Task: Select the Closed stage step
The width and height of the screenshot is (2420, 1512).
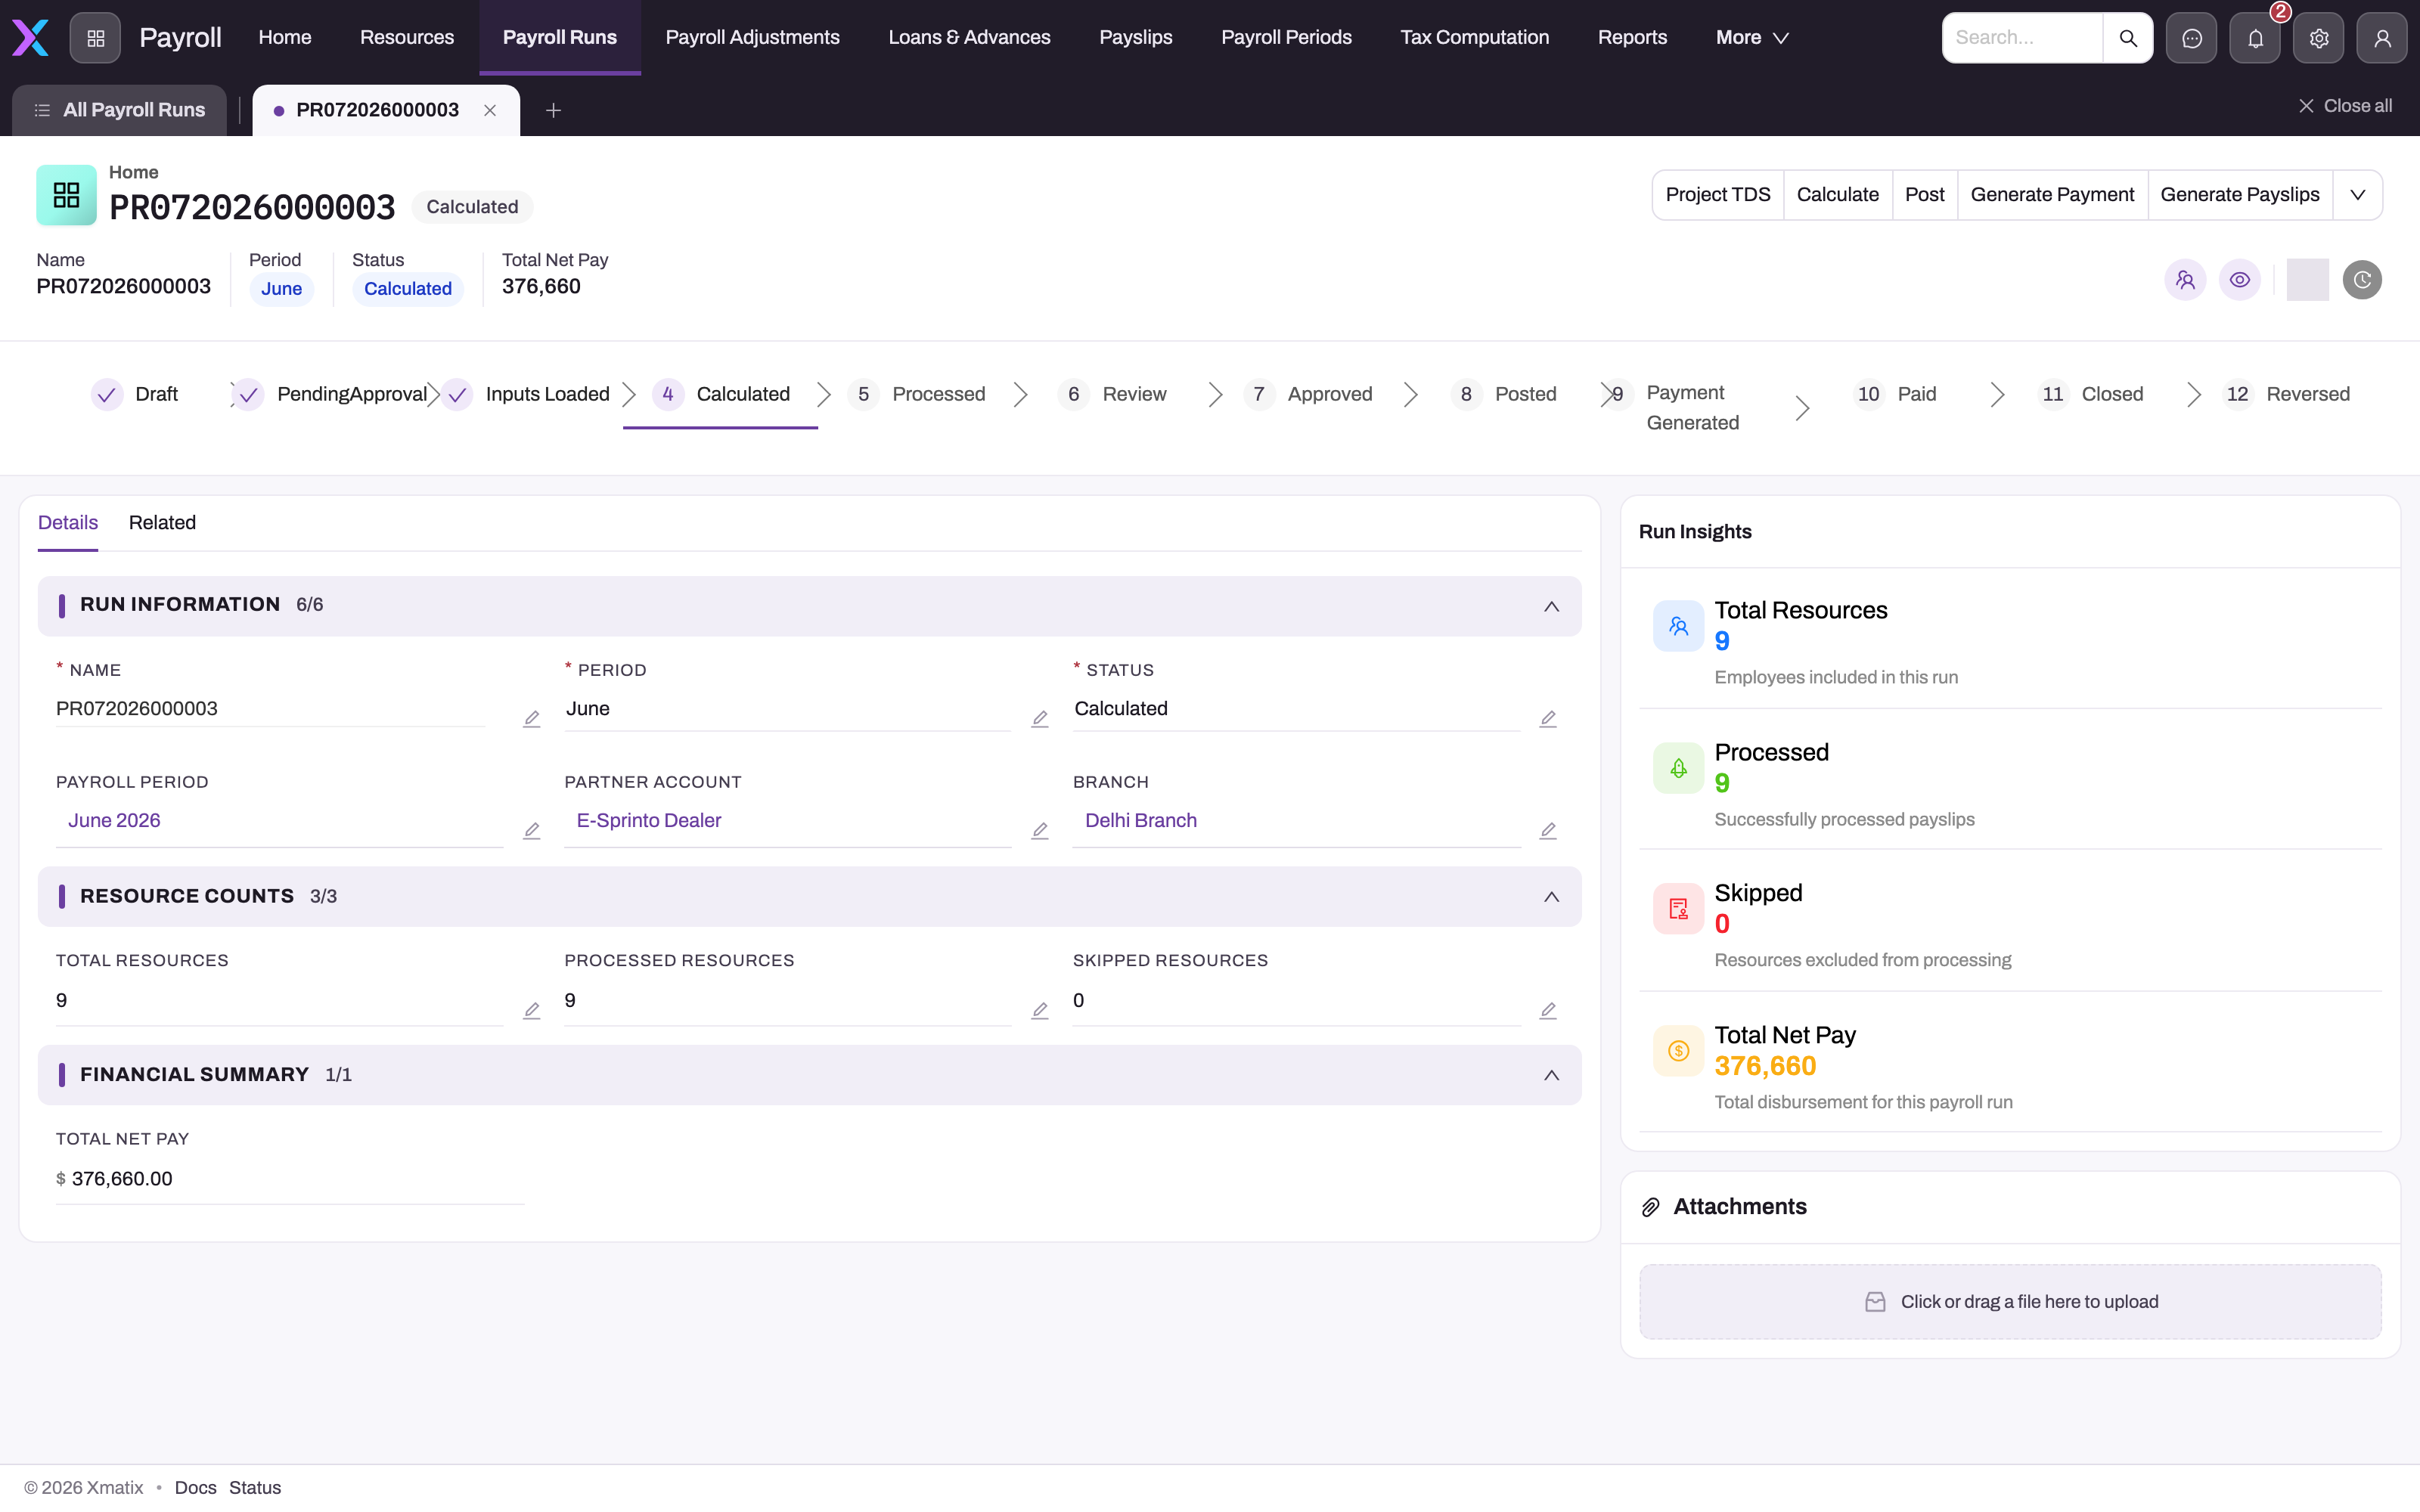Action: pos(2091,394)
